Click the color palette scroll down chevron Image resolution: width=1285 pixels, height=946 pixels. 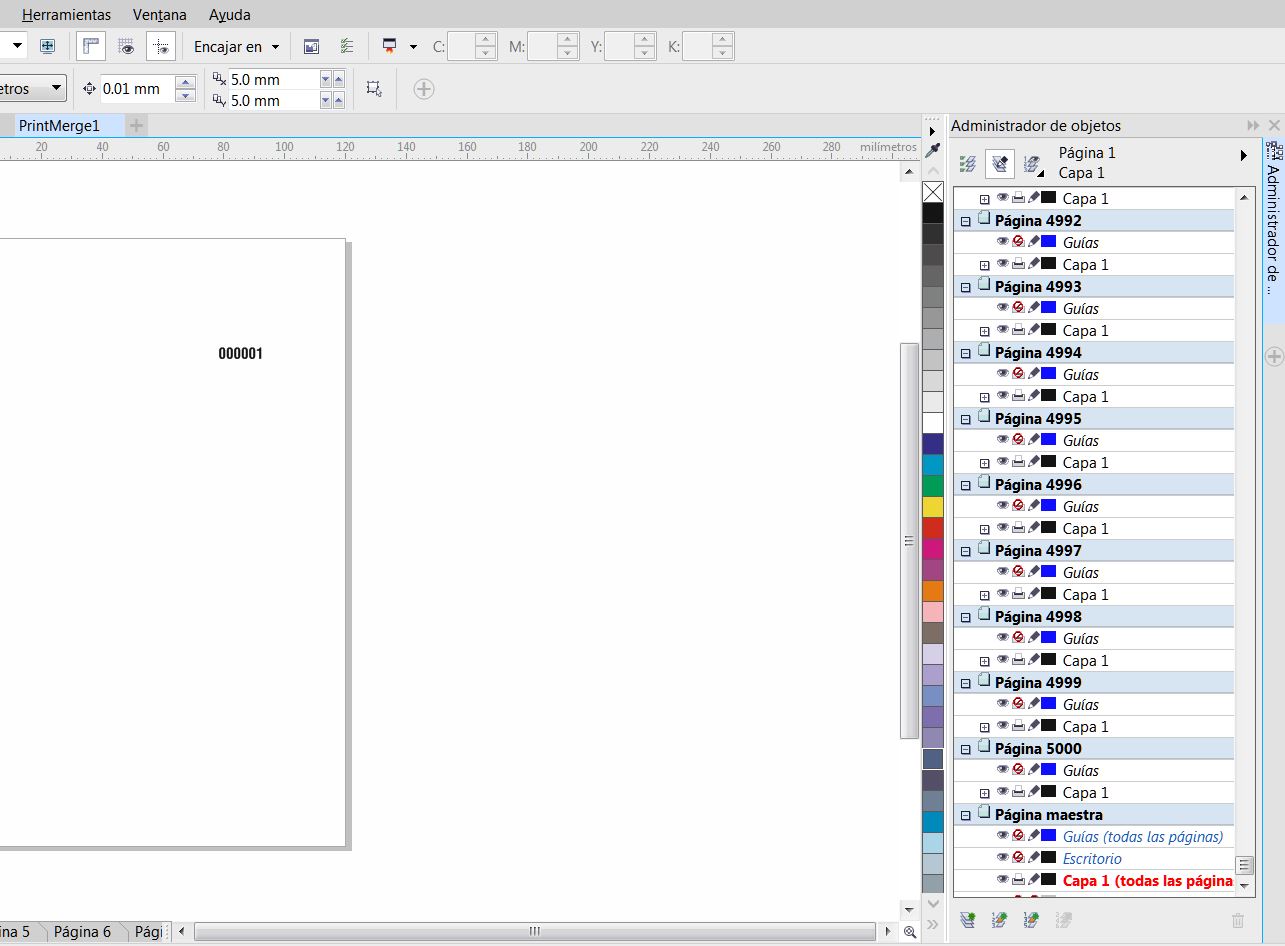tap(933, 904)
